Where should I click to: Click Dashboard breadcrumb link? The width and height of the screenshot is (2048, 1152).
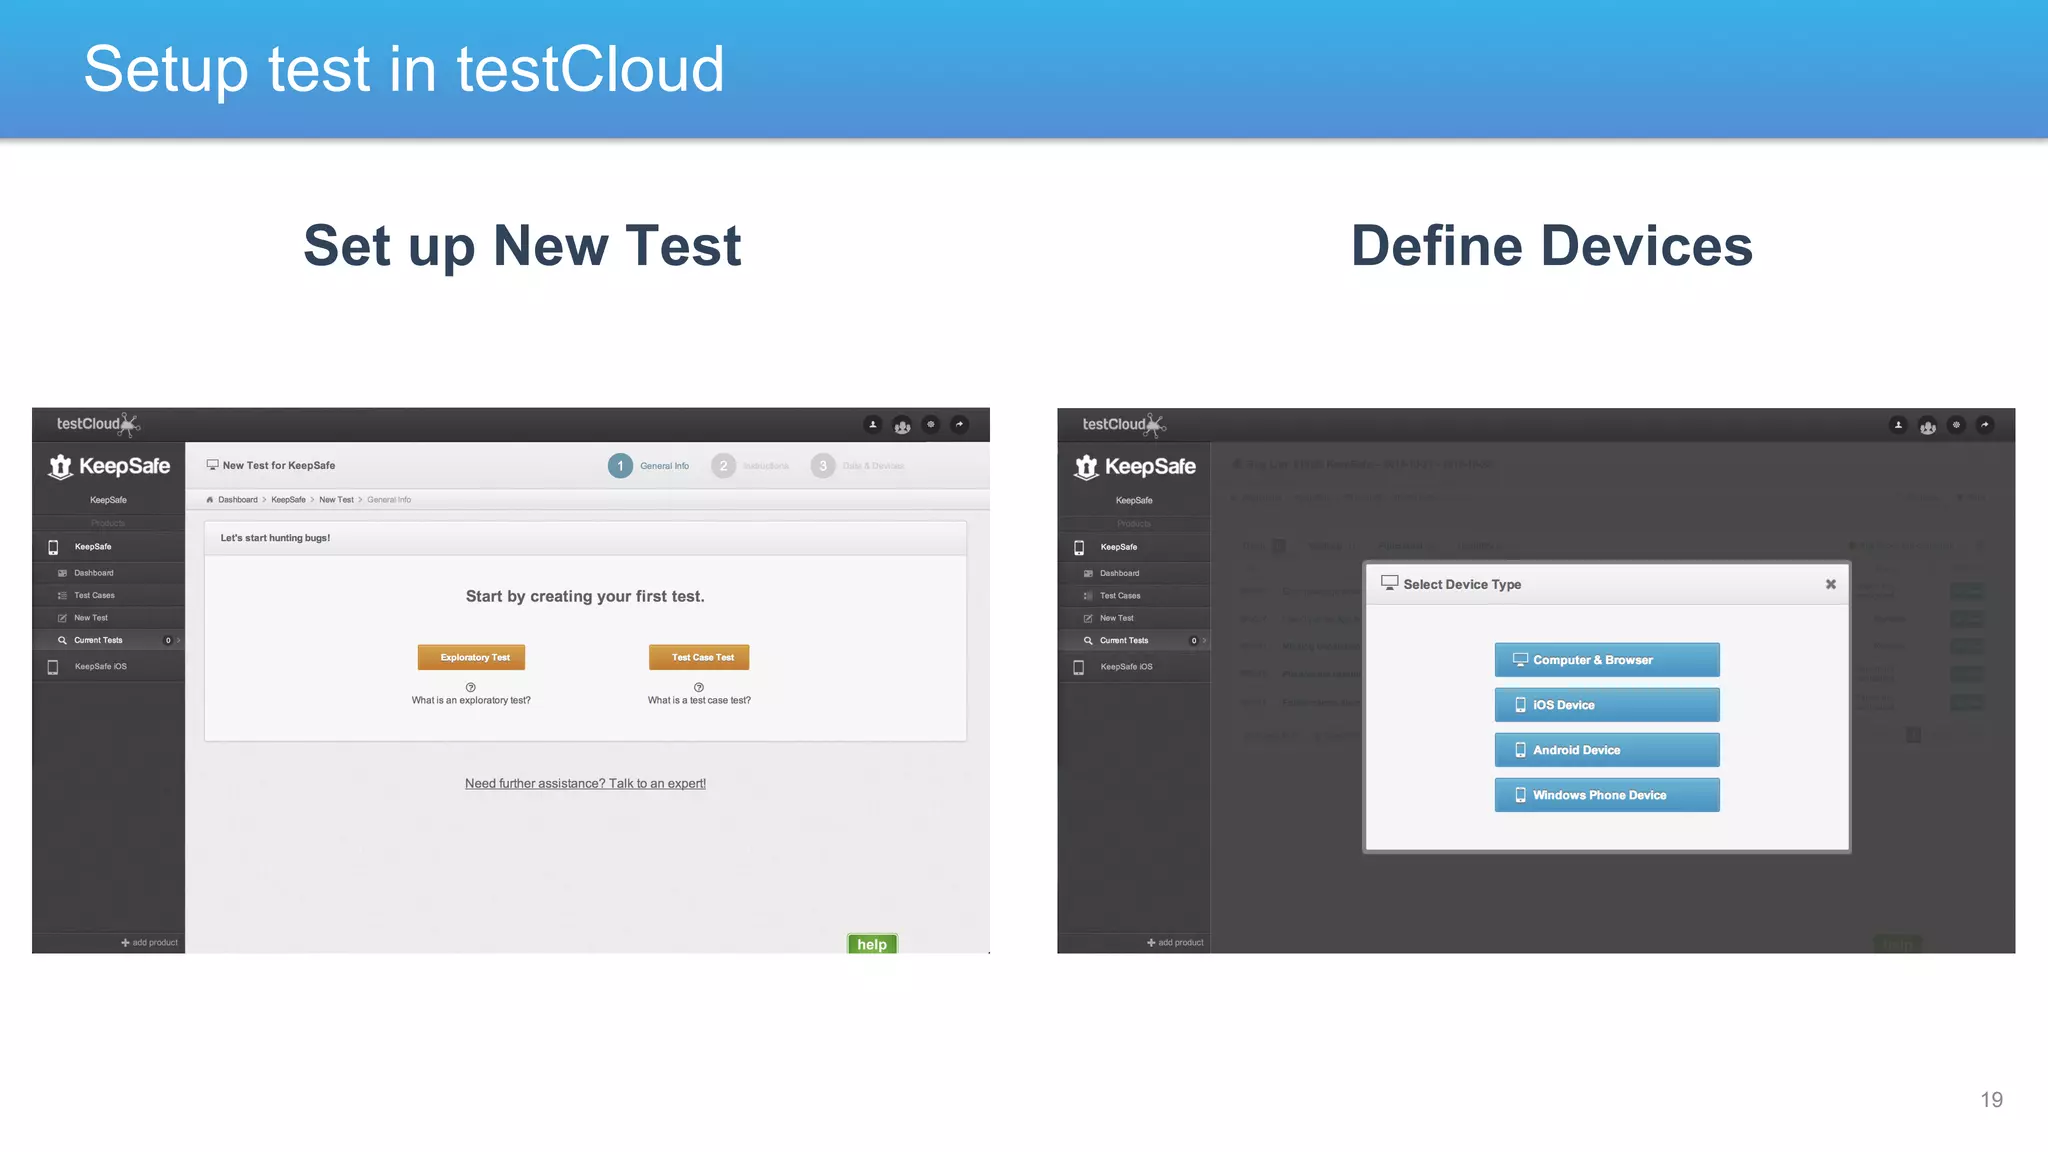pos(238,500)
